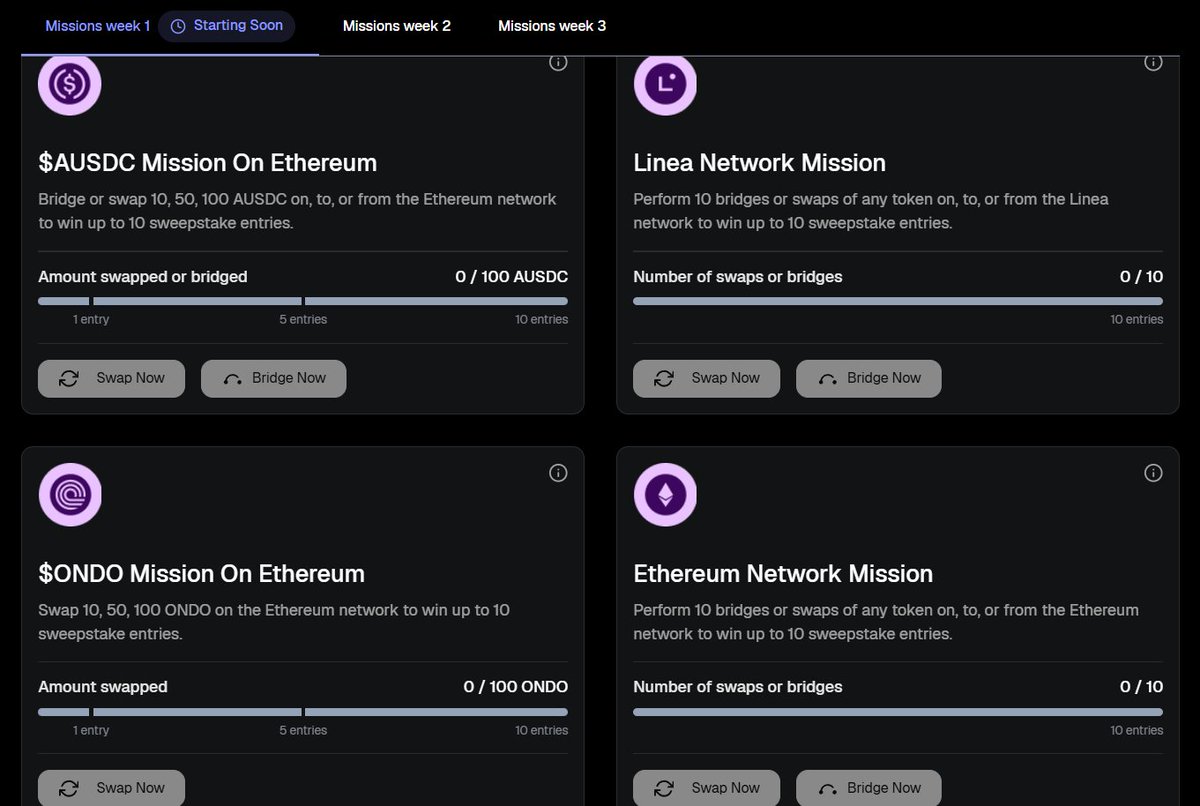Click Swap Now in $ONDO mission card

point(111,788)
